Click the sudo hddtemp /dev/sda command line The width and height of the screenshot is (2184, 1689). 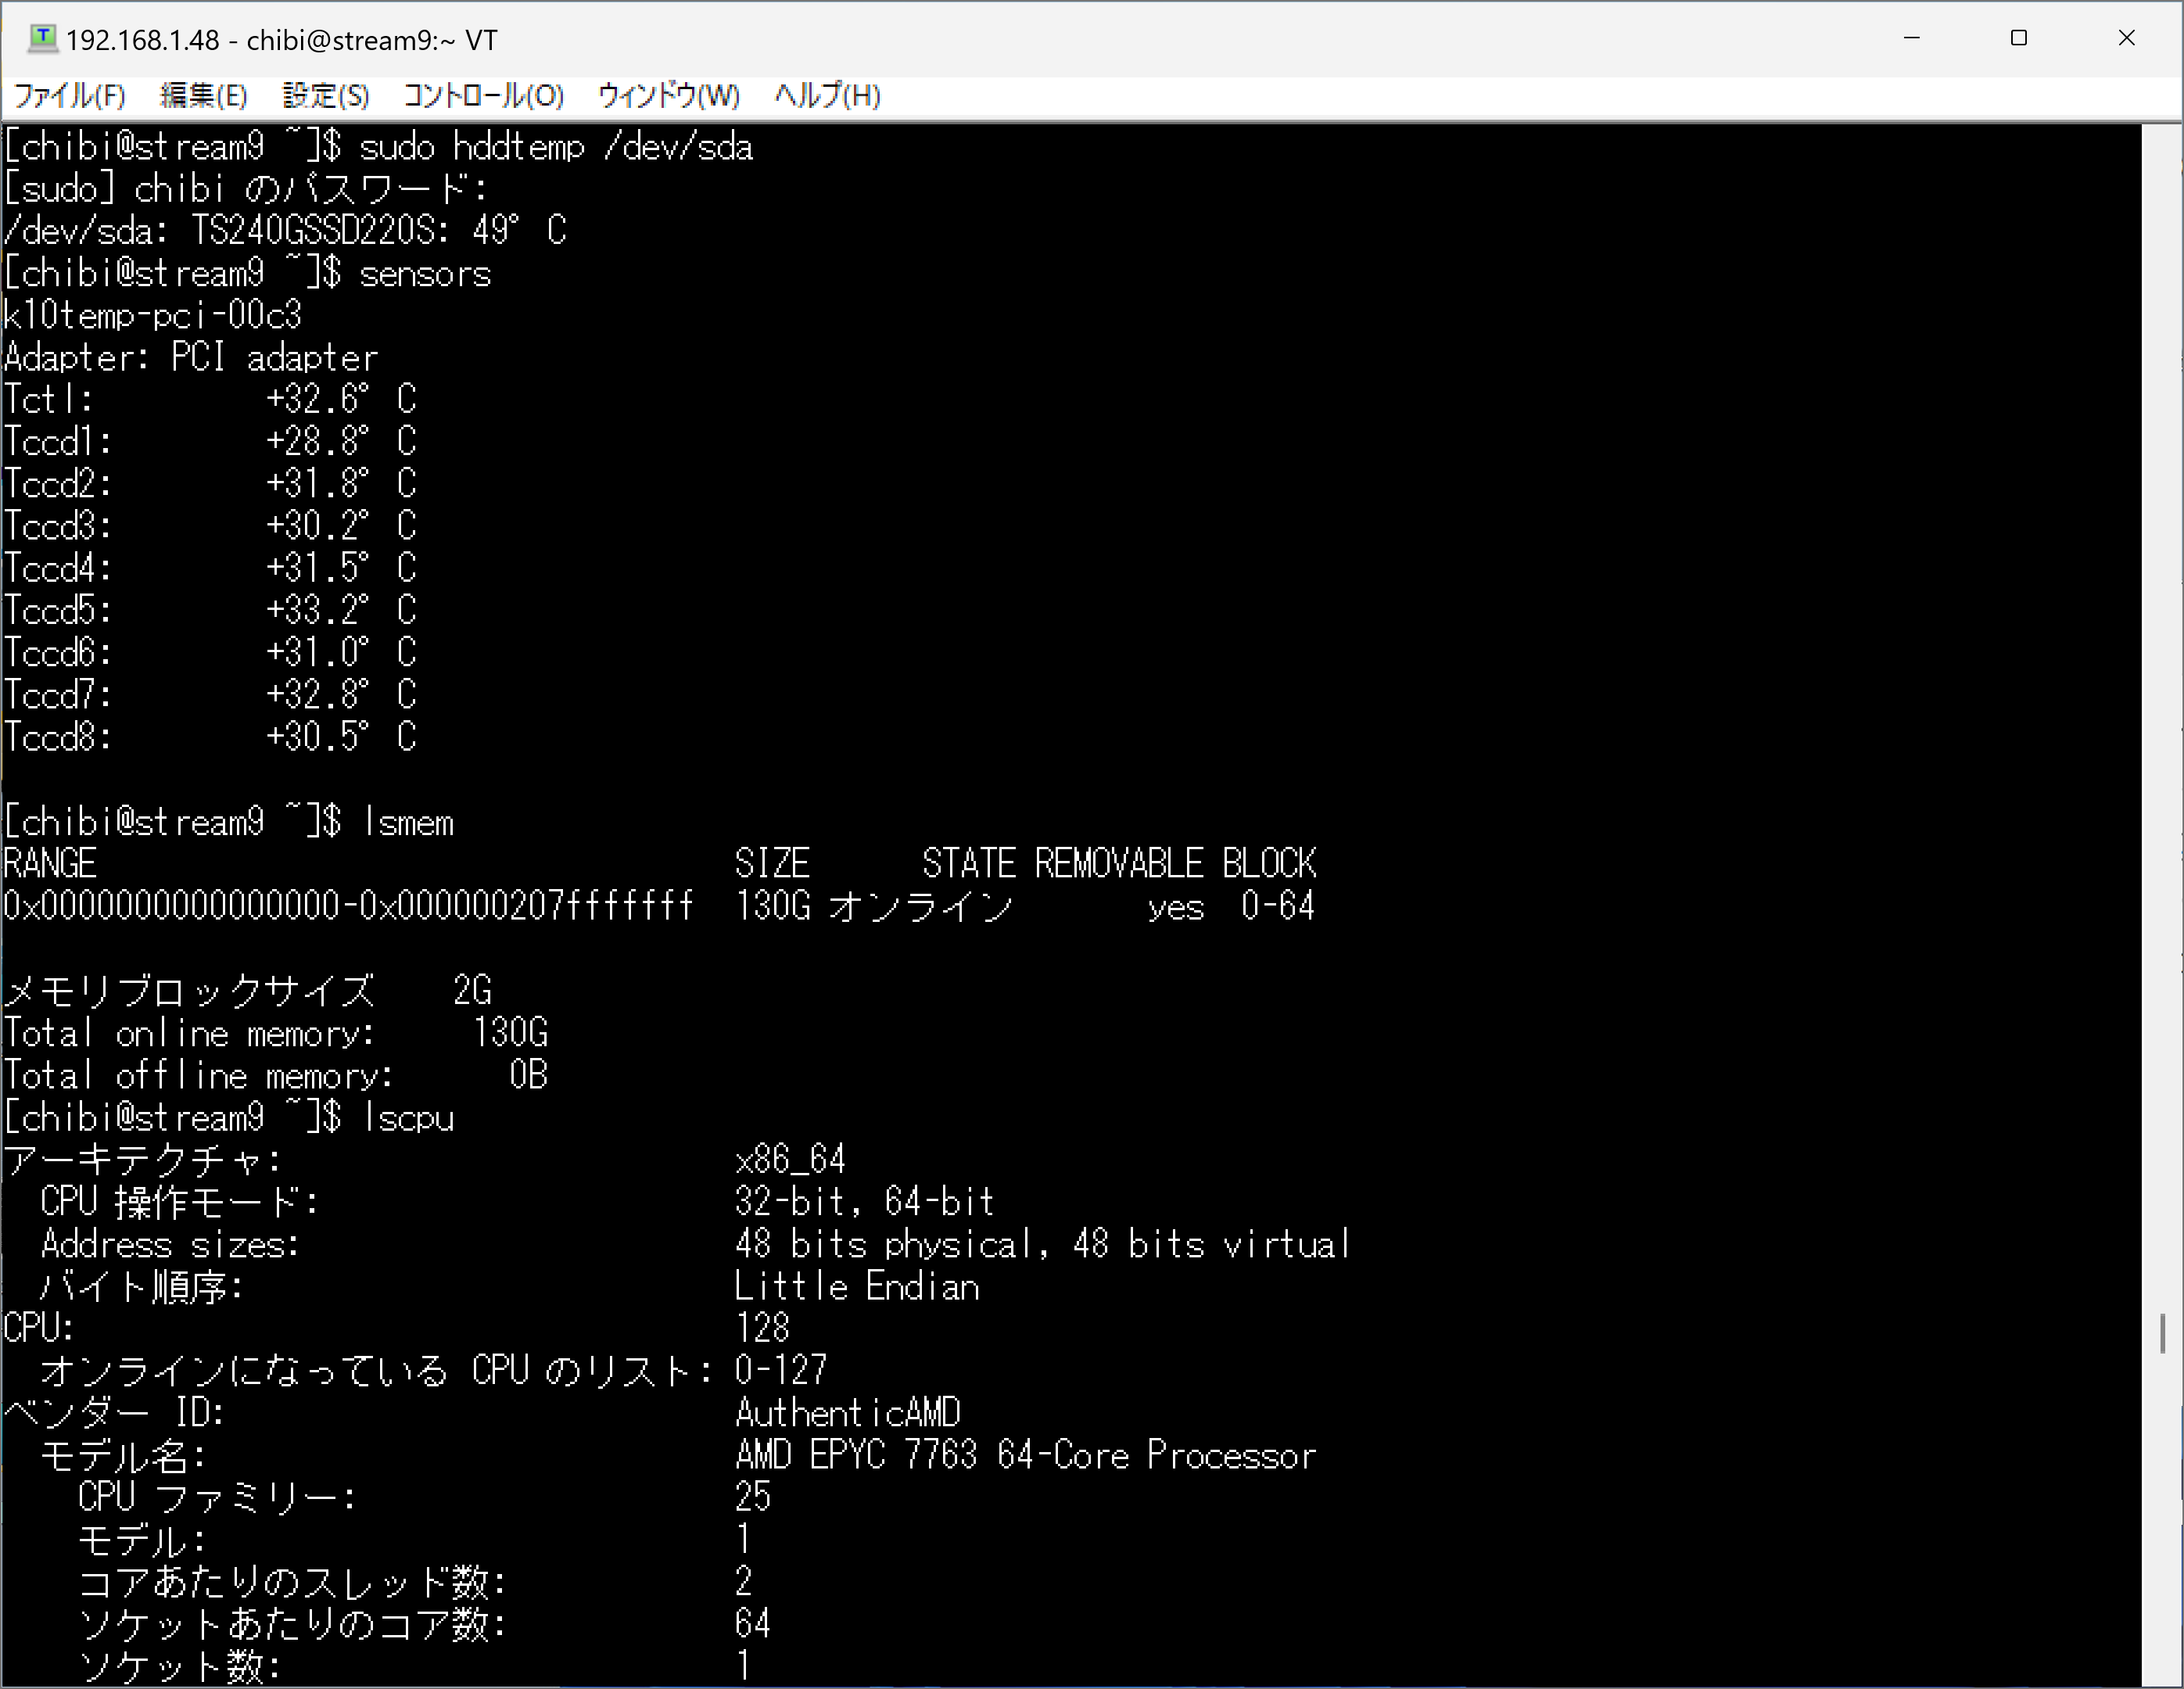click(x=555, y=148)
